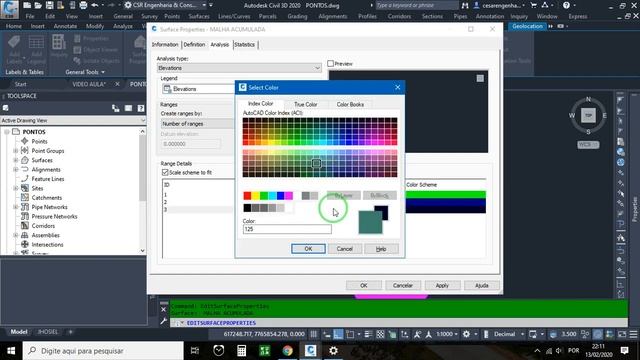The width and height of the screenshot is (640, 360).
Task: Click the Civil 3D application menu icon
Action: tap(9, 9)
